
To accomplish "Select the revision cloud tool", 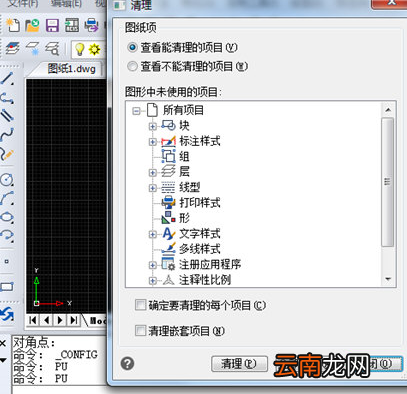I will point(7,235).
